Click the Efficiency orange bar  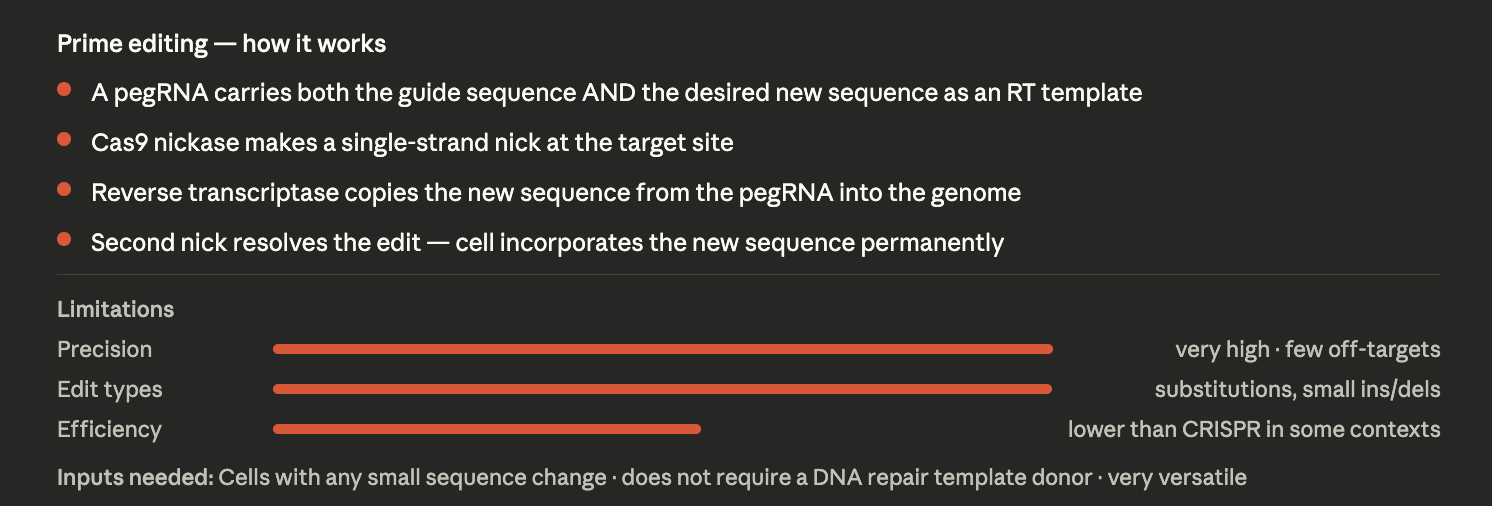click(487, 429)
